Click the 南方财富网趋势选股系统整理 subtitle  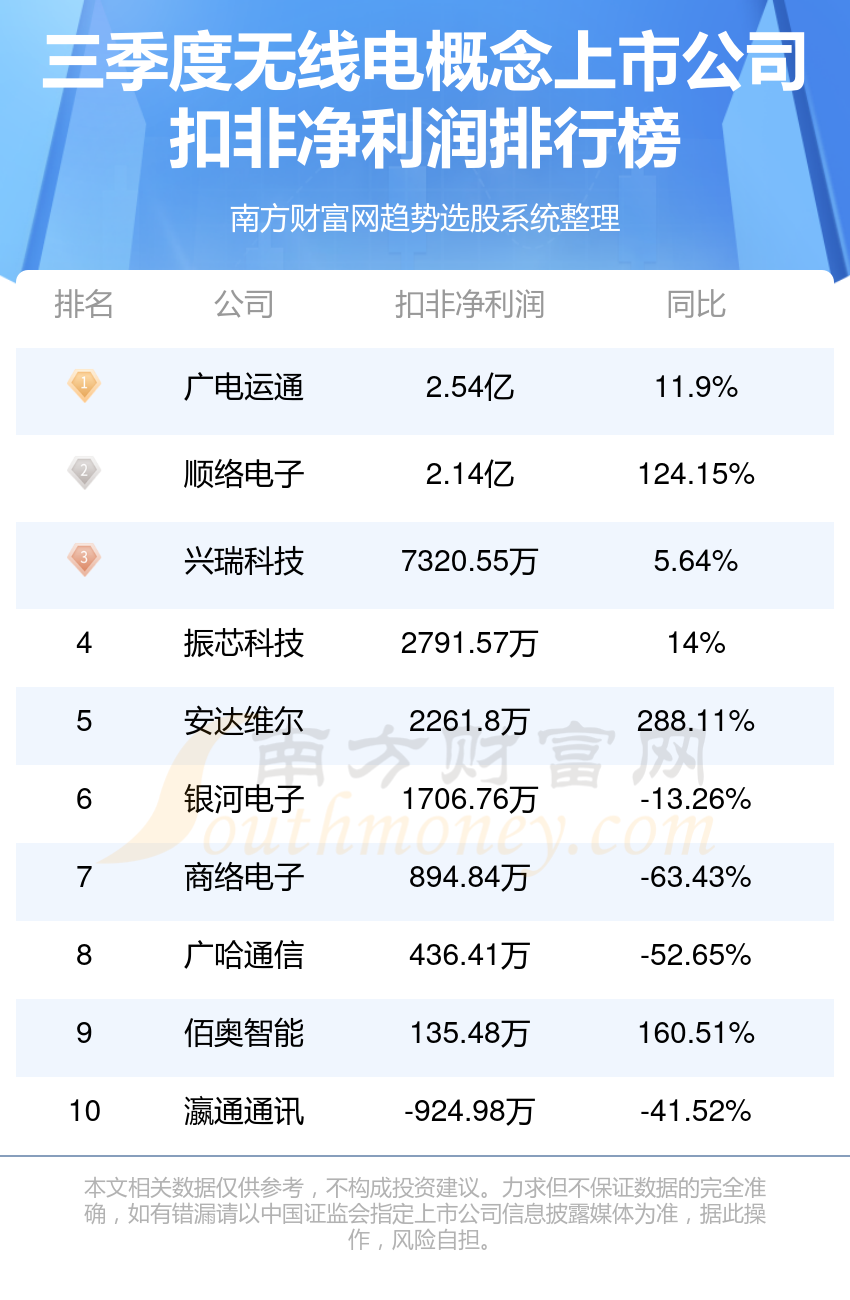(x=425, y=218)
